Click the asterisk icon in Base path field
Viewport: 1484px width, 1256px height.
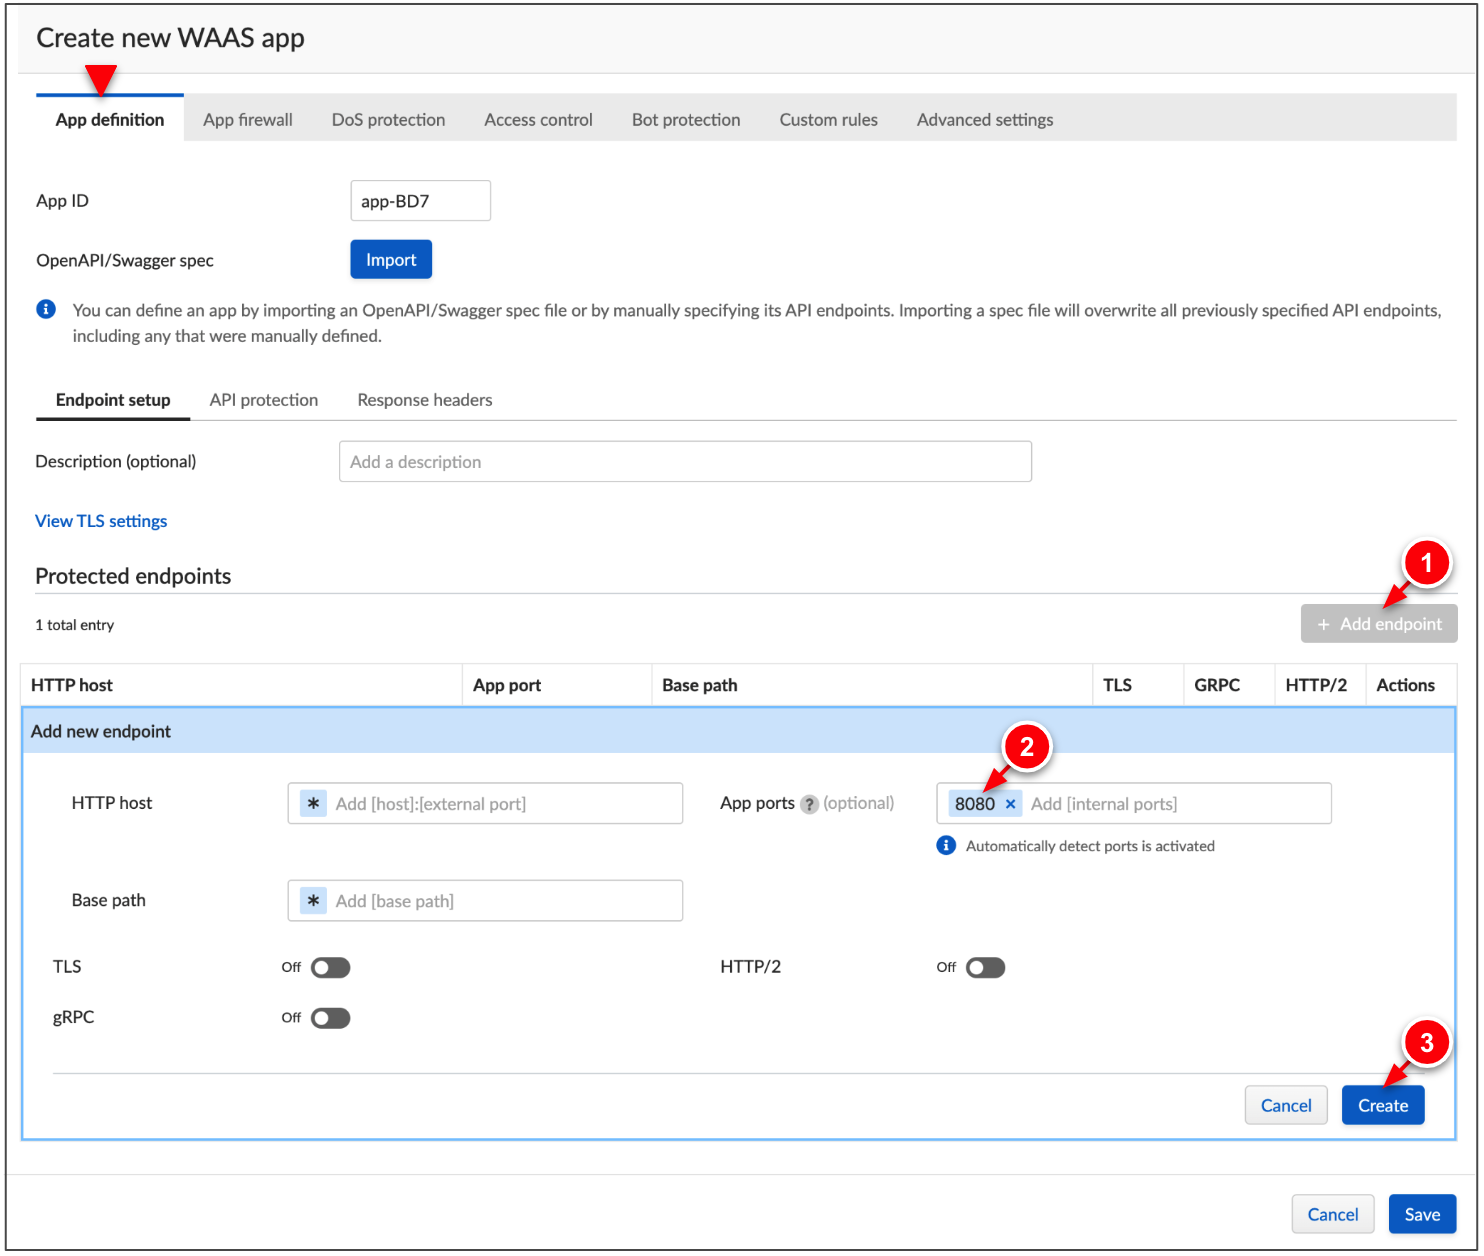tap(311, 900)
